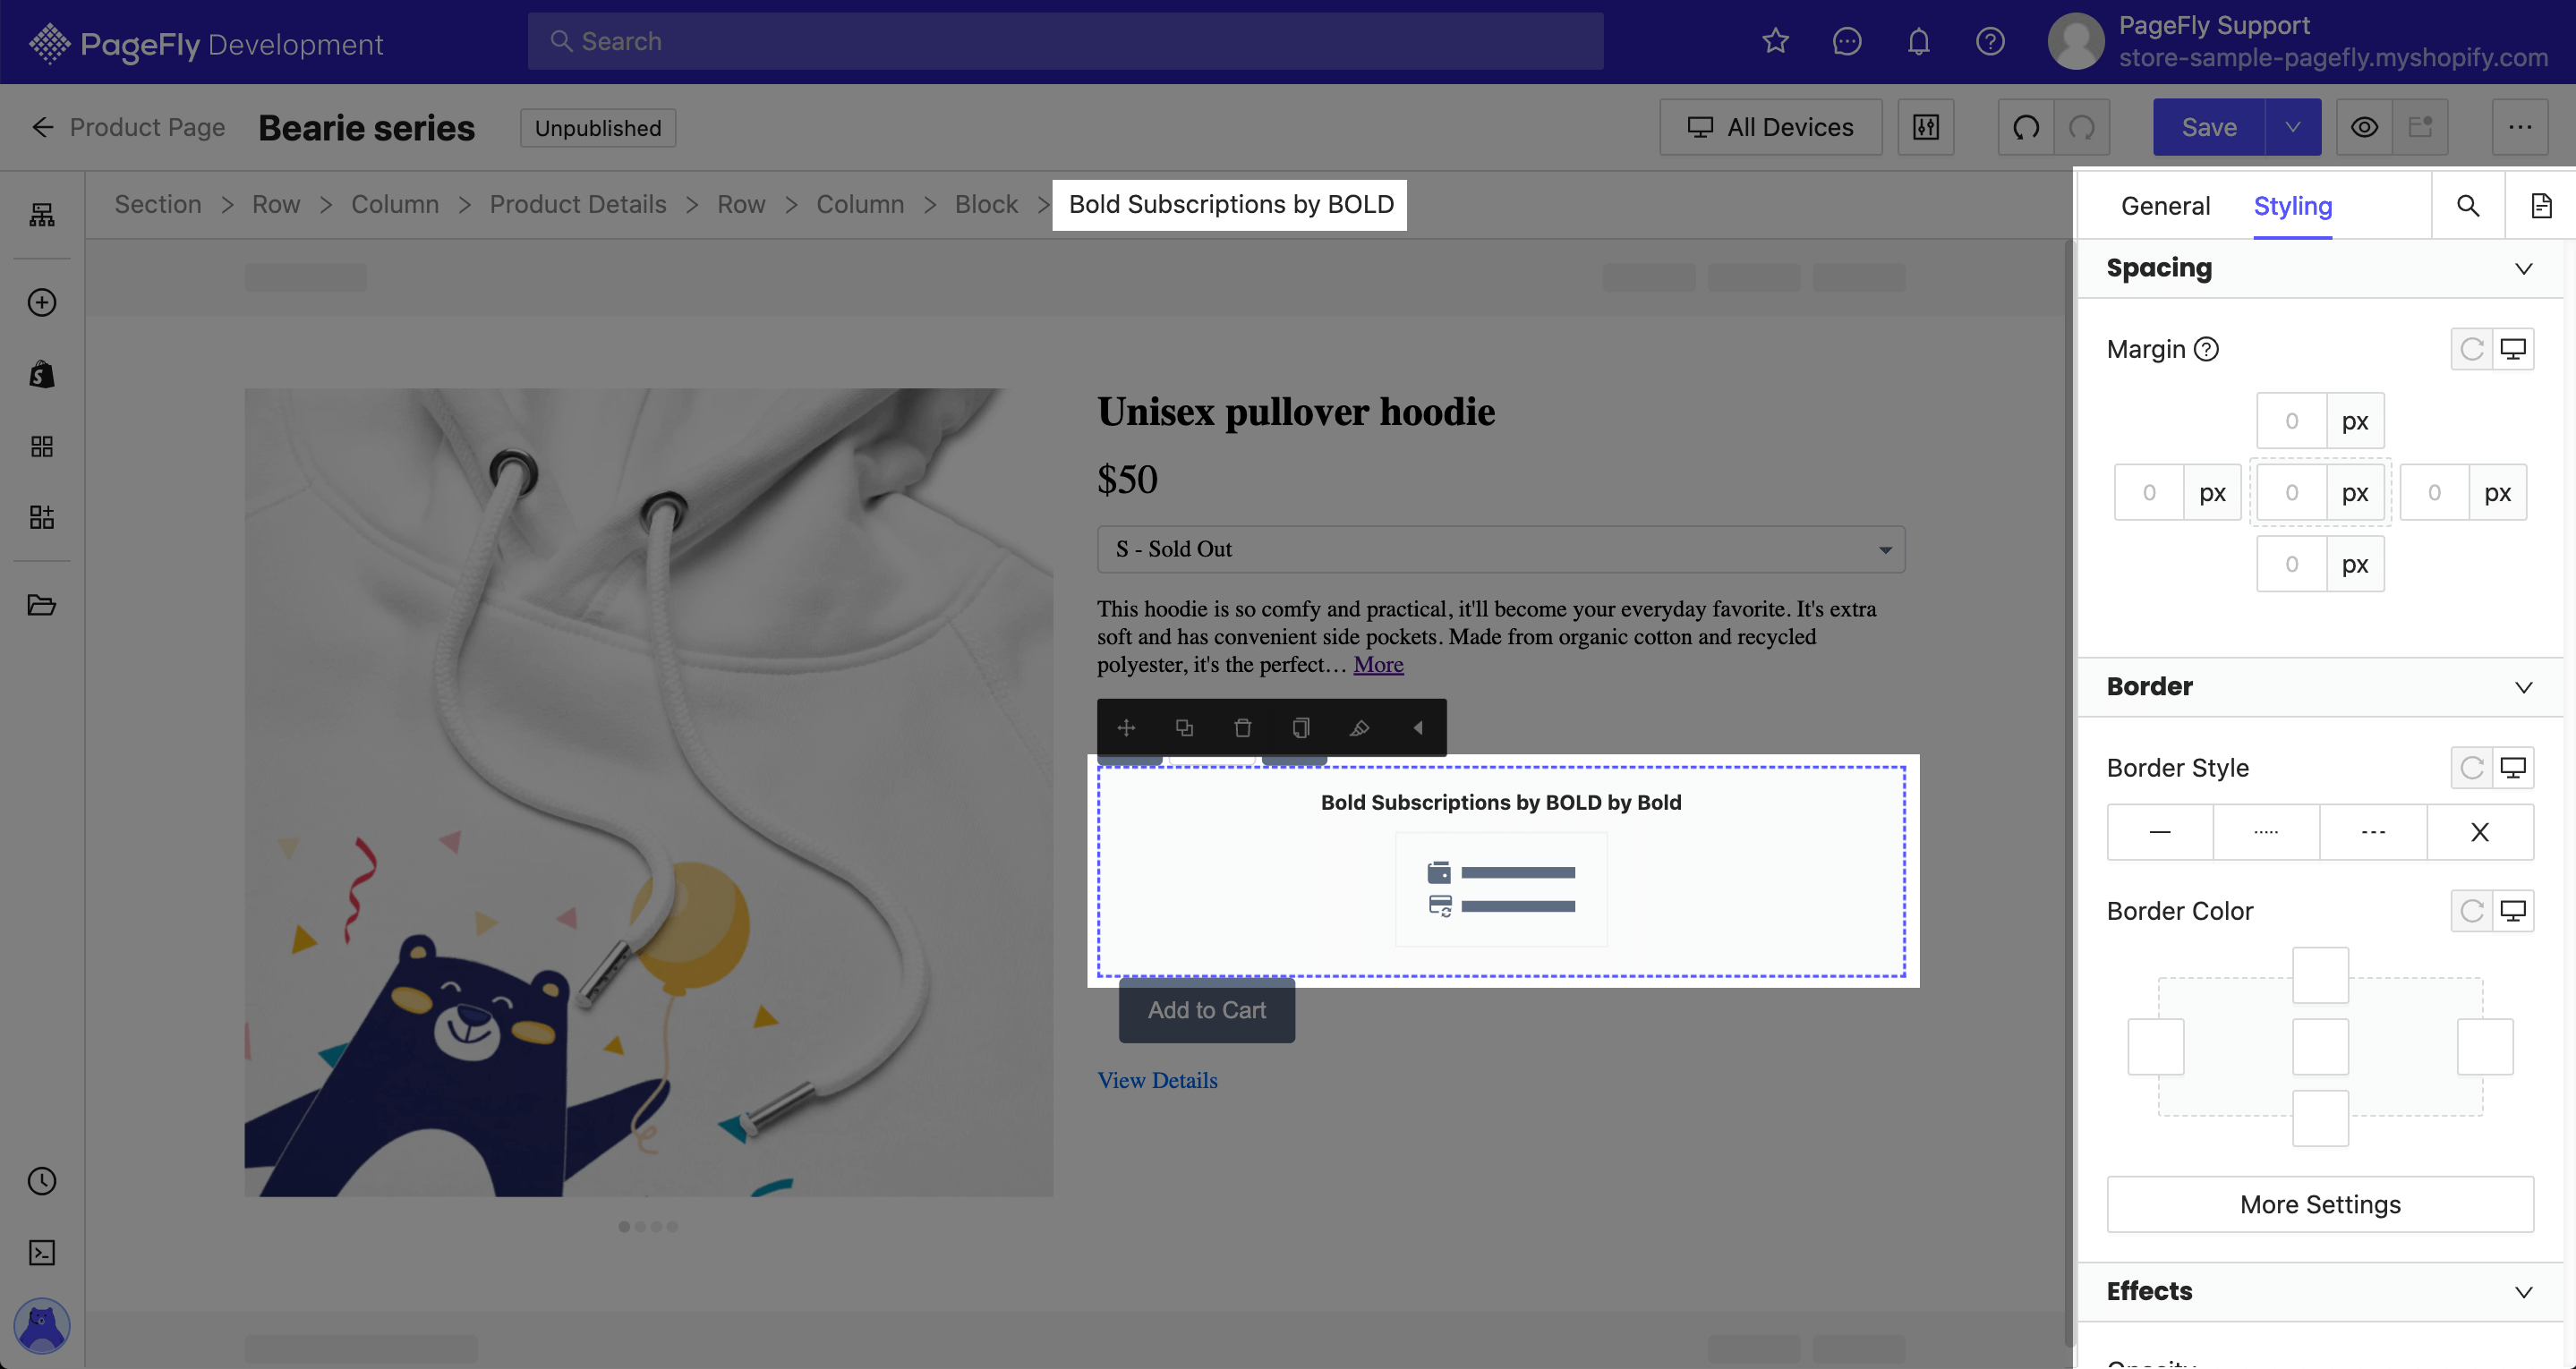Search settings with the magnifier icon
The width and height of the screenshot is (2576, 1369).
point(2468,206)
